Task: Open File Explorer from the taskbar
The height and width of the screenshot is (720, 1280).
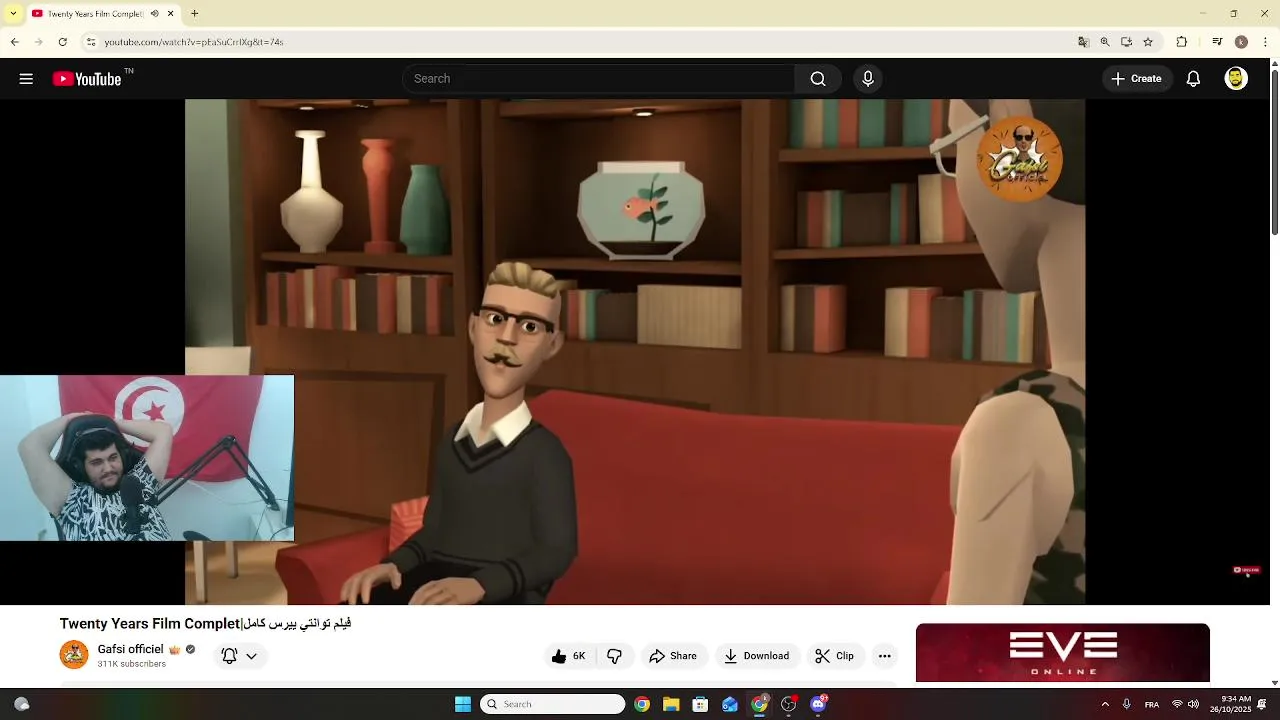Action: [x=671, y=704]
